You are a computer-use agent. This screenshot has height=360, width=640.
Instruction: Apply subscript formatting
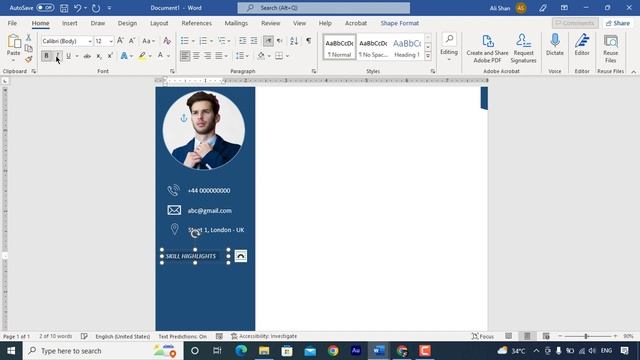[99, 56]
